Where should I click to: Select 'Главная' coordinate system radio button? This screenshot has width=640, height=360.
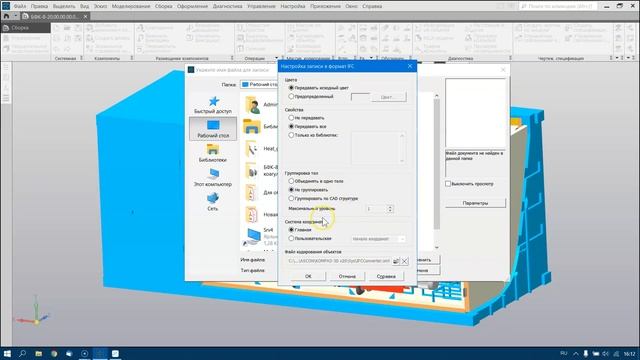(291, 230)
